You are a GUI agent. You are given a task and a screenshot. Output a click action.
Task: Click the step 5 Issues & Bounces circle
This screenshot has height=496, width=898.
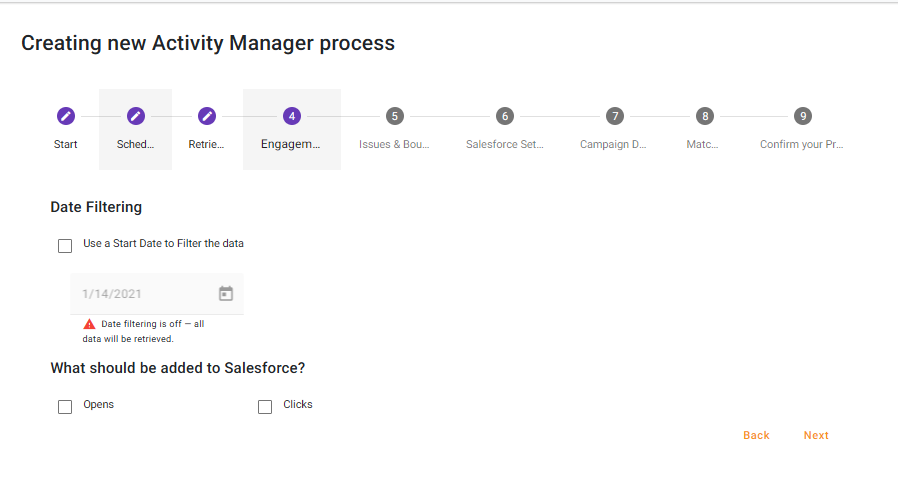(x=395, y=116)
